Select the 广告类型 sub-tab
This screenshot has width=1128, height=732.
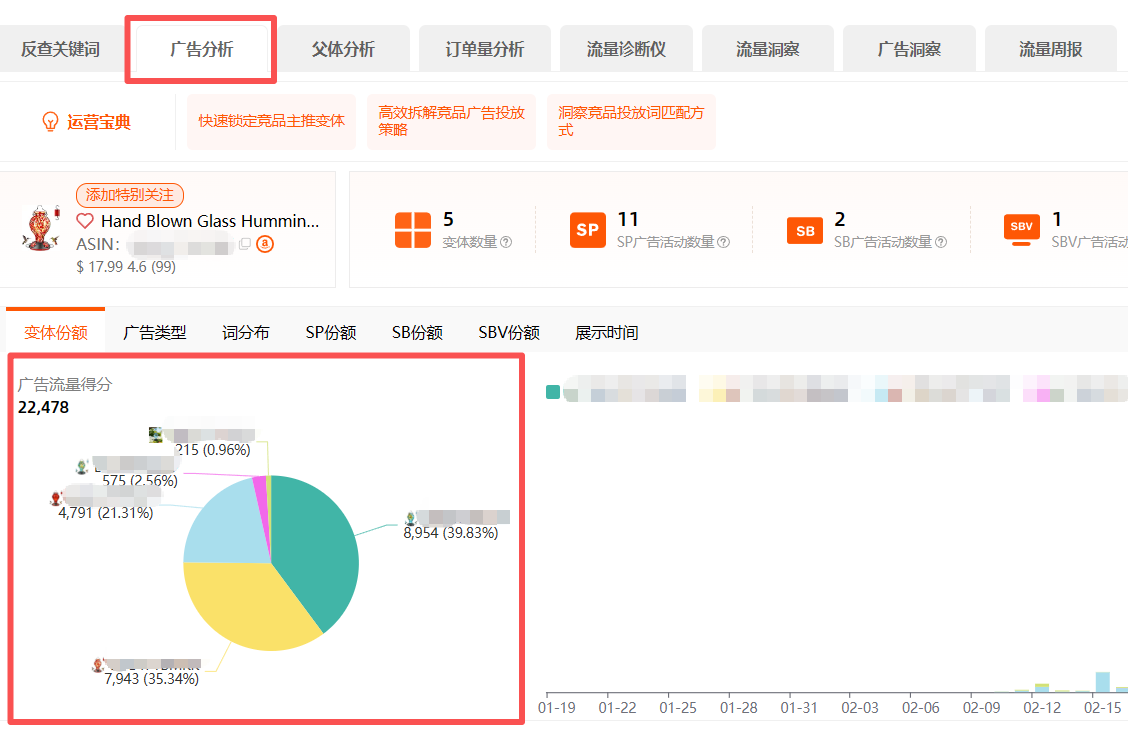(154, 332)
